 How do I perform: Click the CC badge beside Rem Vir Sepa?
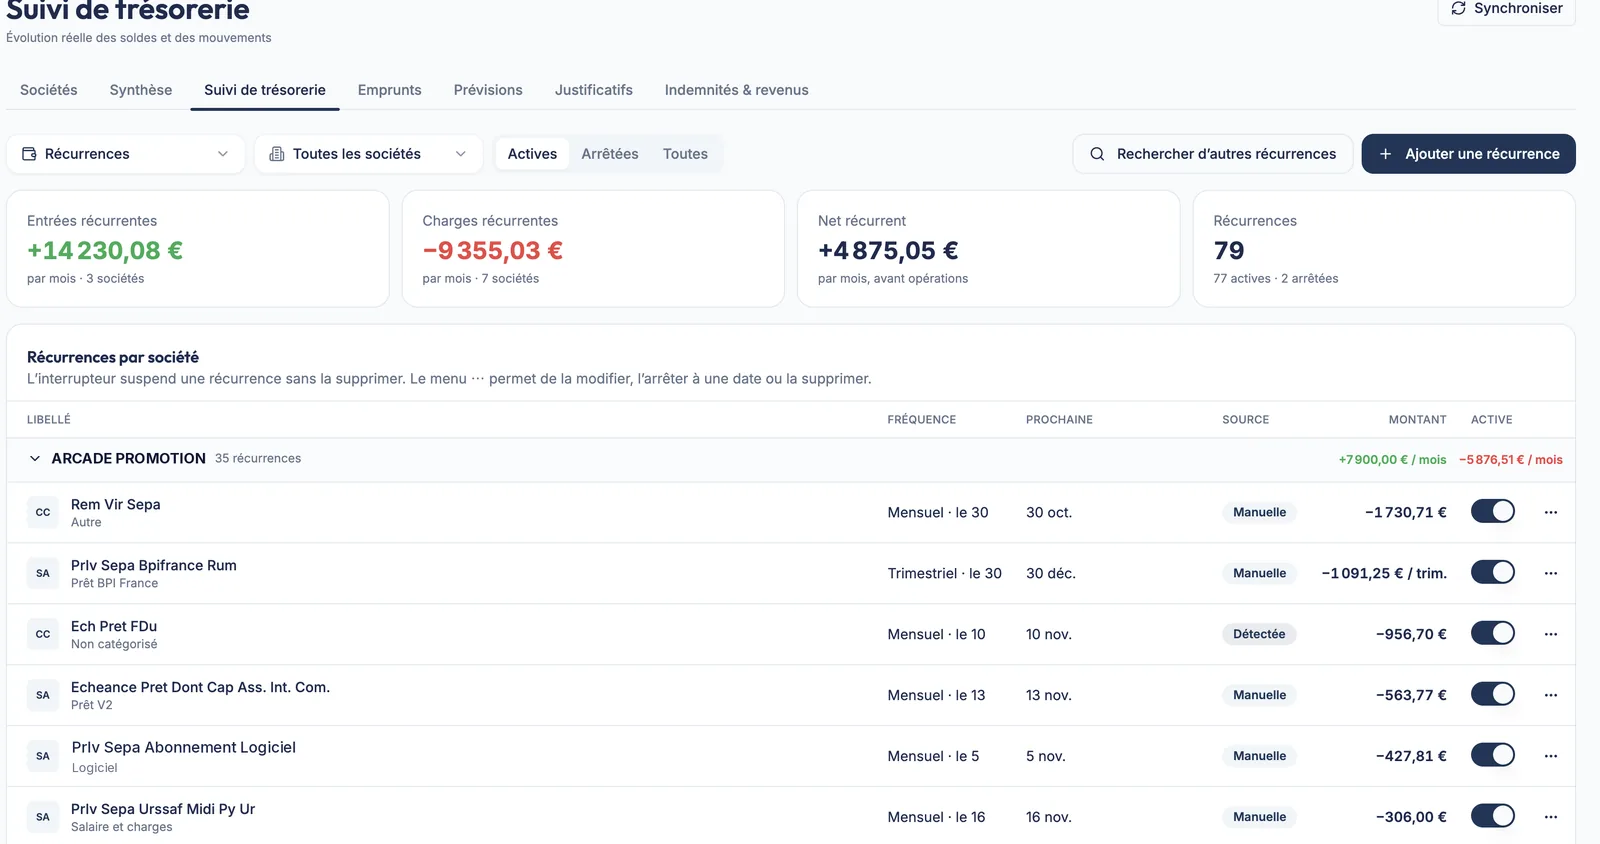[x=43, y=512]
